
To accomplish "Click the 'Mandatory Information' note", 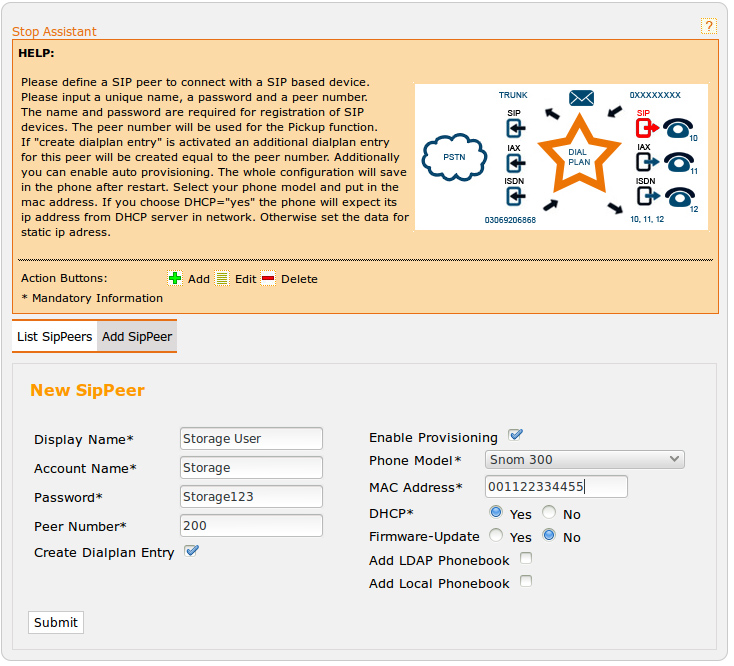I will [97, 298].
